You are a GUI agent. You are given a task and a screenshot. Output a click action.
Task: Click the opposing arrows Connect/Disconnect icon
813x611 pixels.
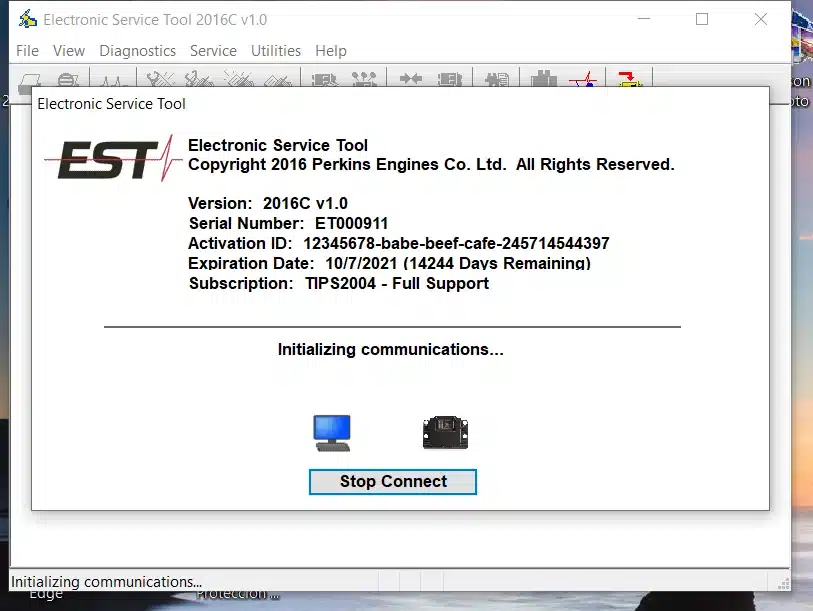(x=410, y=79)
